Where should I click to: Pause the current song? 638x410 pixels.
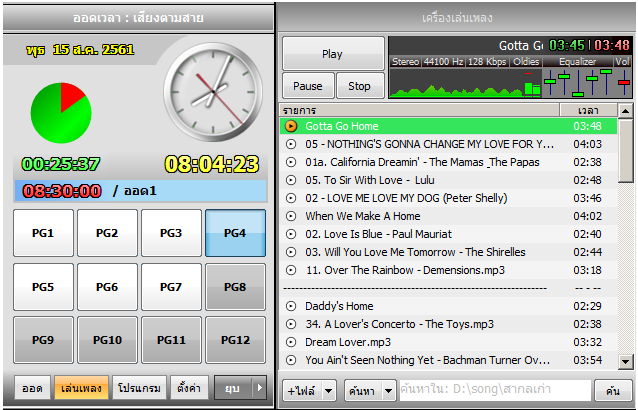308,86
